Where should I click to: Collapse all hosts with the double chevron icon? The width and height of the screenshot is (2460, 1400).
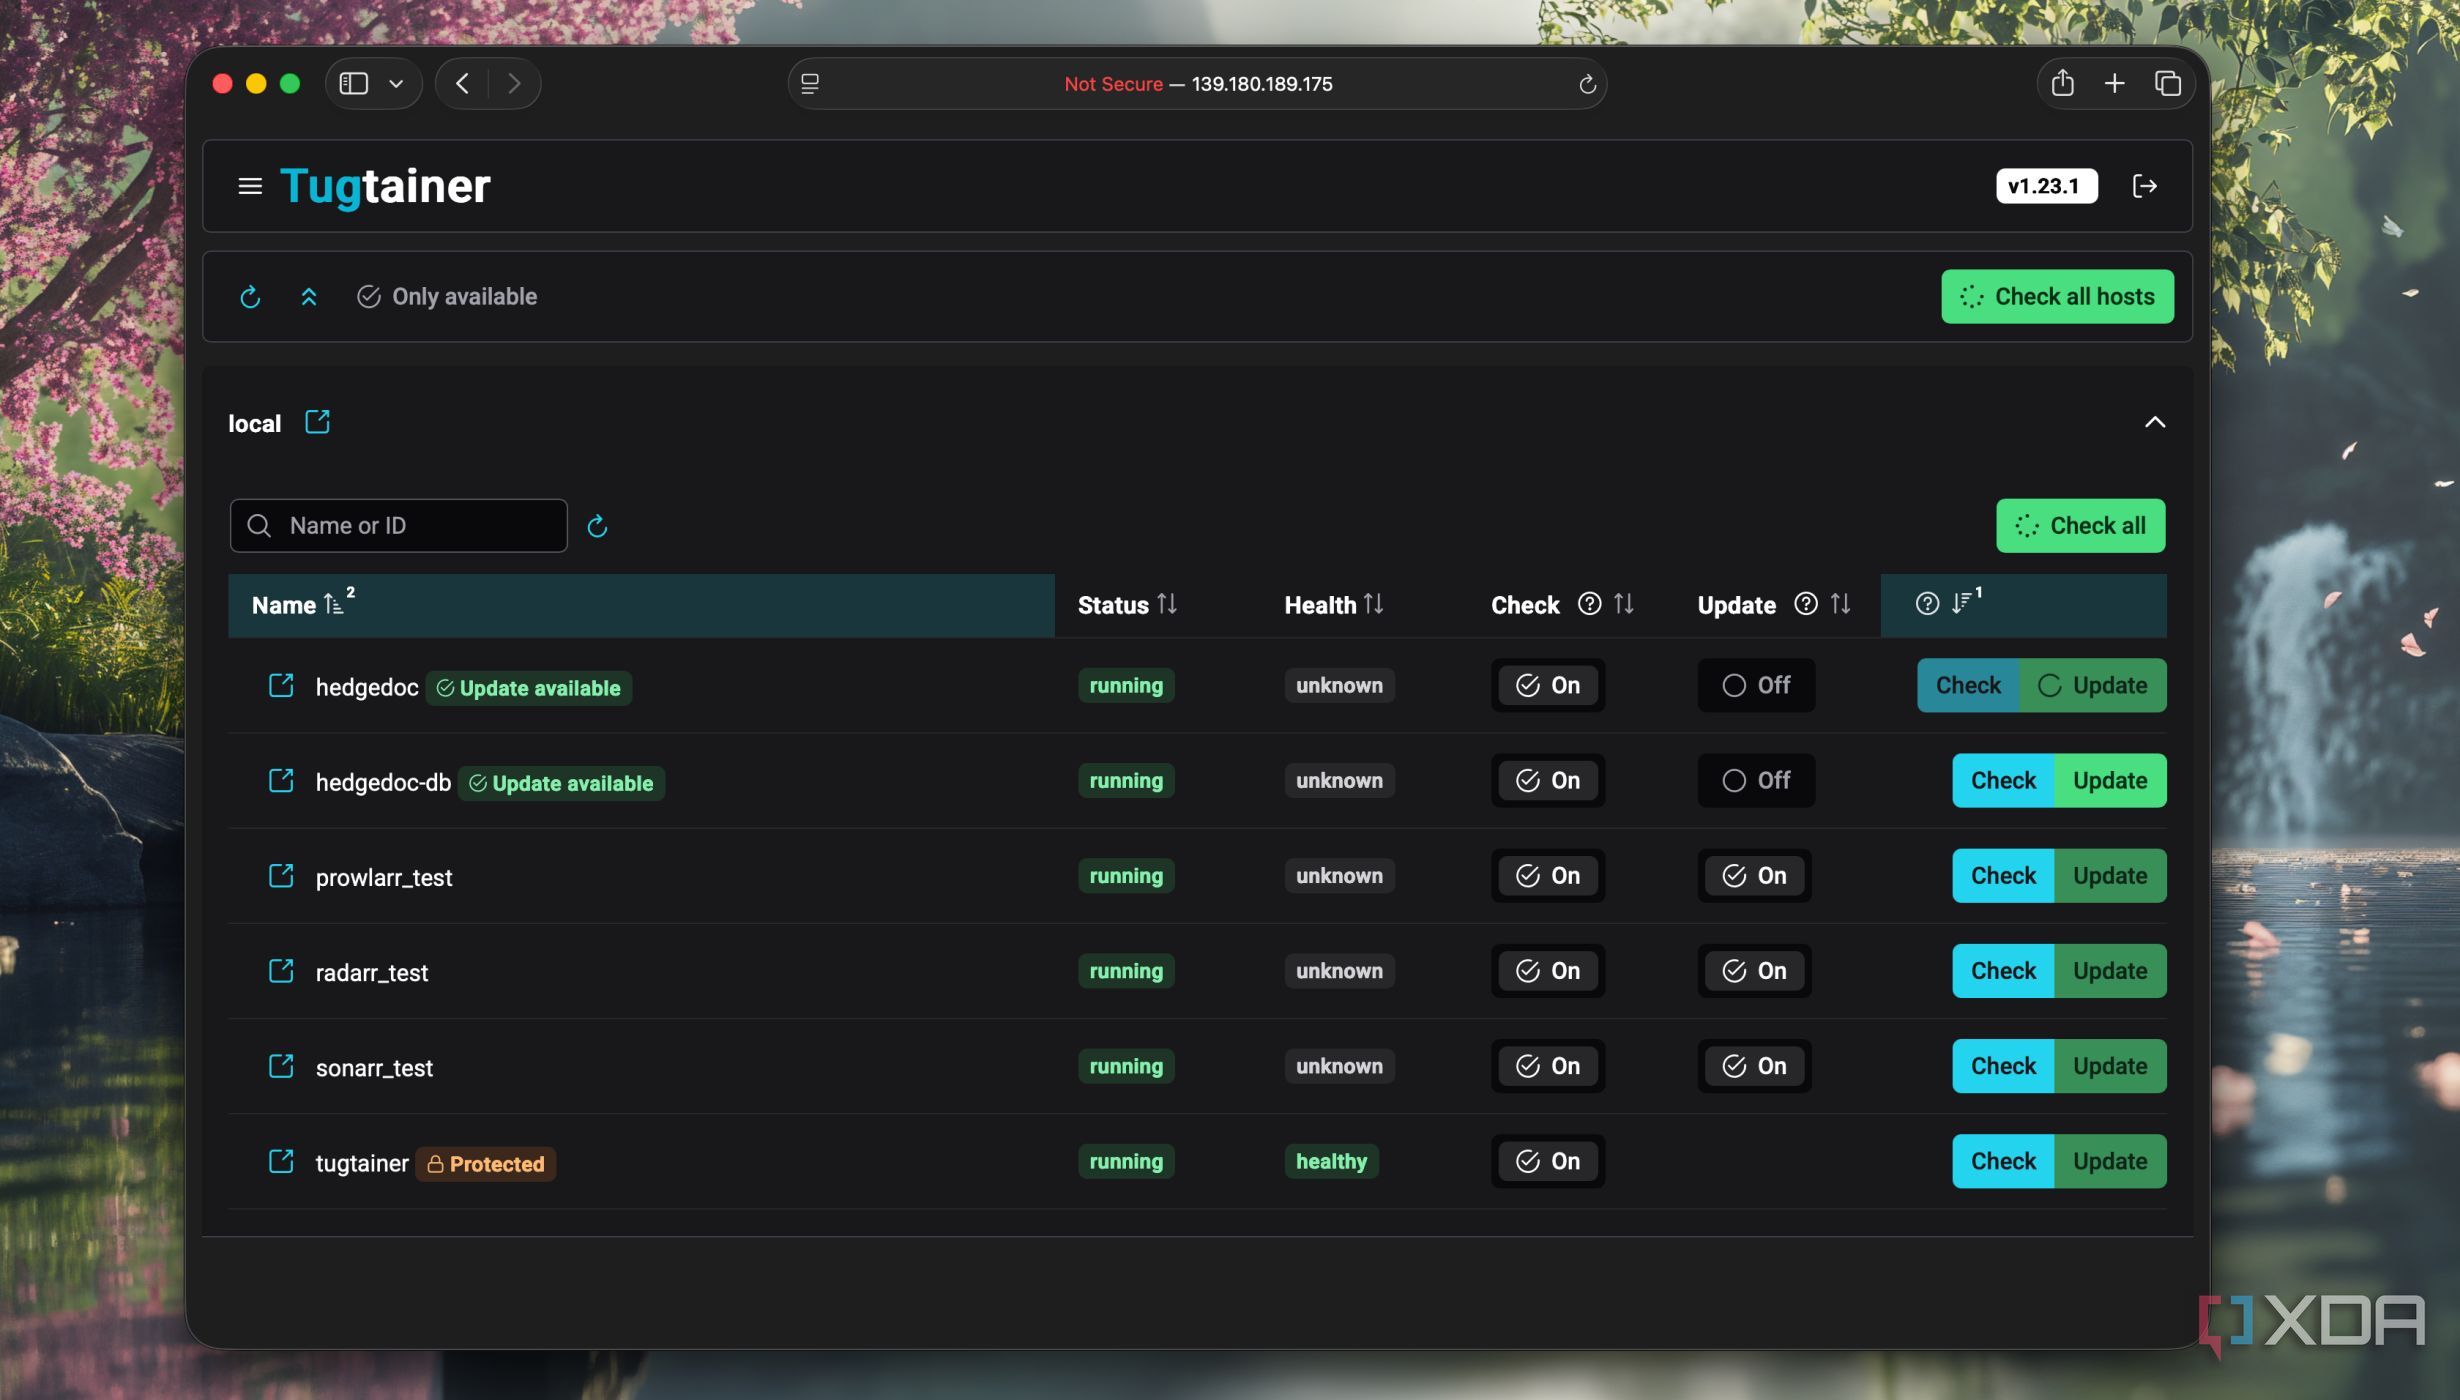tap(309, 297)
